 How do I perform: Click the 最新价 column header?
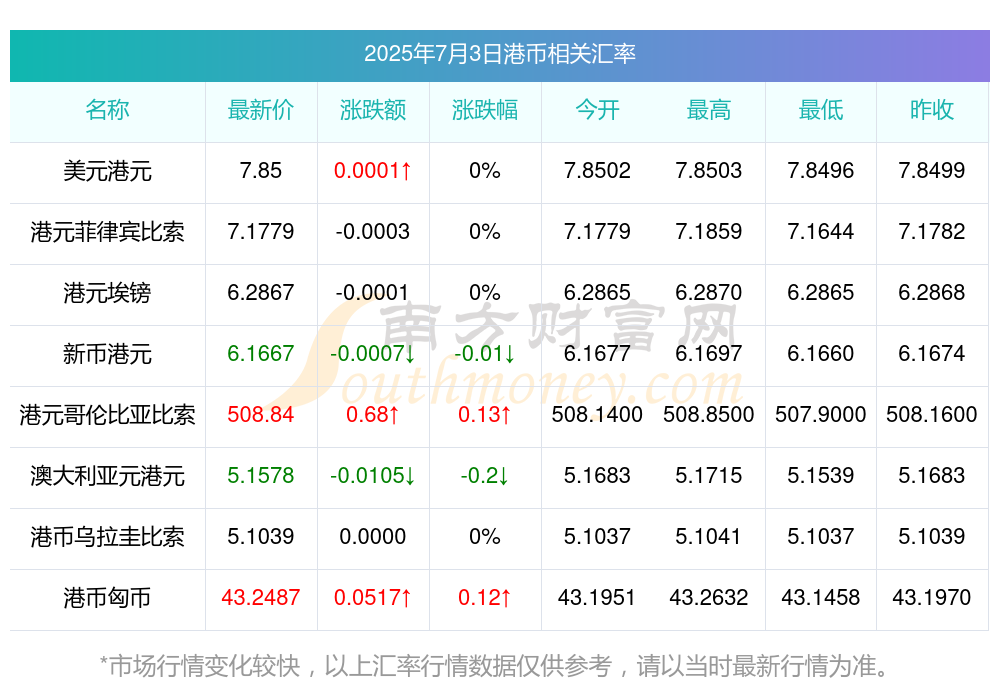(x=261, y=110)
